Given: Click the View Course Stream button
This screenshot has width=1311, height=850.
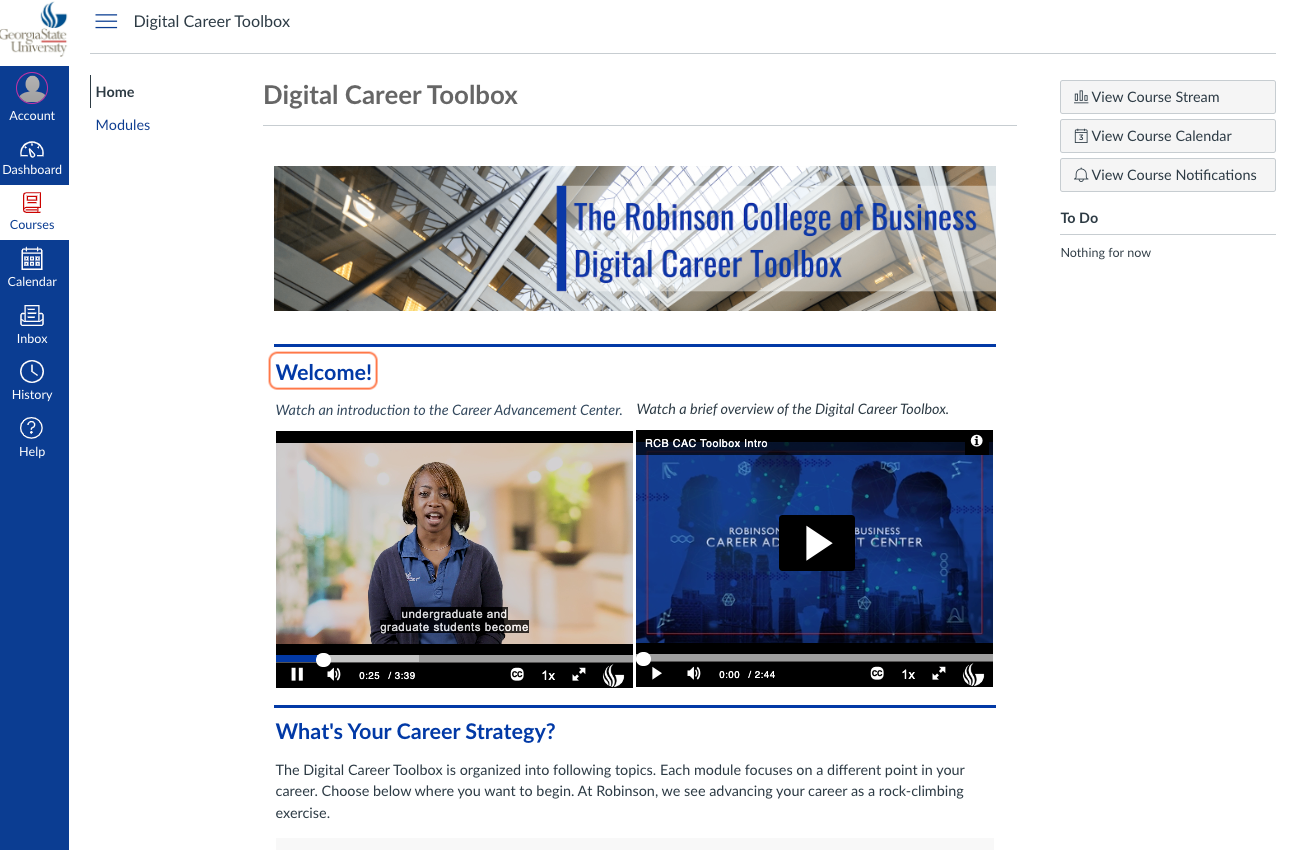Looking at the screenshot, I should (1168, 97).
